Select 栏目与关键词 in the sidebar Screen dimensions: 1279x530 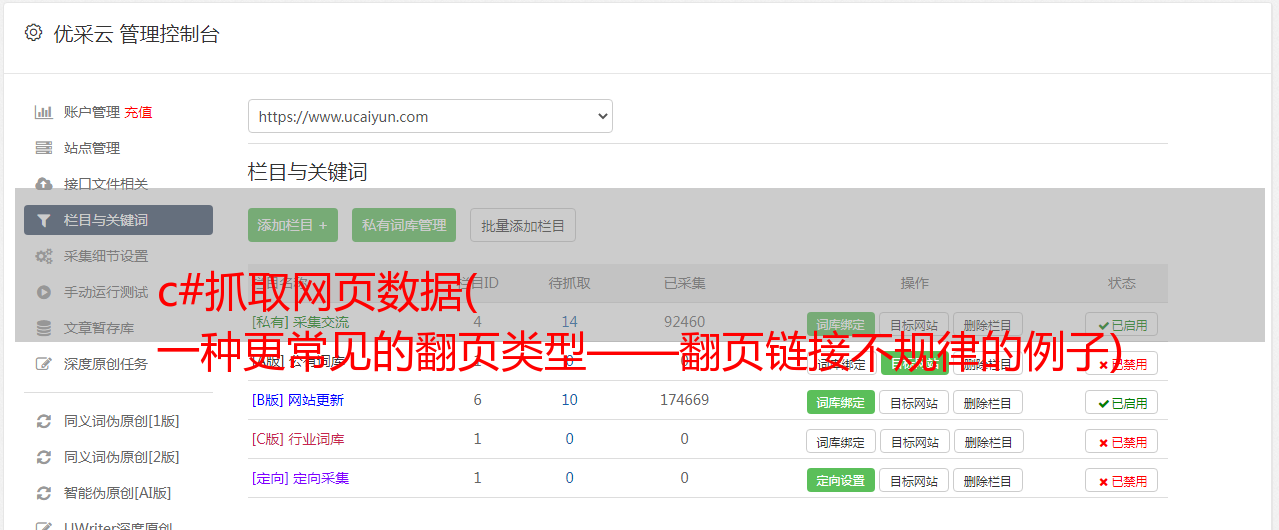[118, 220]
